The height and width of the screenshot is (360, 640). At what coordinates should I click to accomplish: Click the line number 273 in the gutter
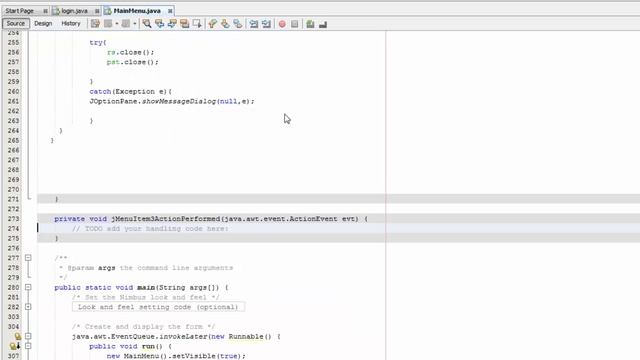tap(13, 219)
